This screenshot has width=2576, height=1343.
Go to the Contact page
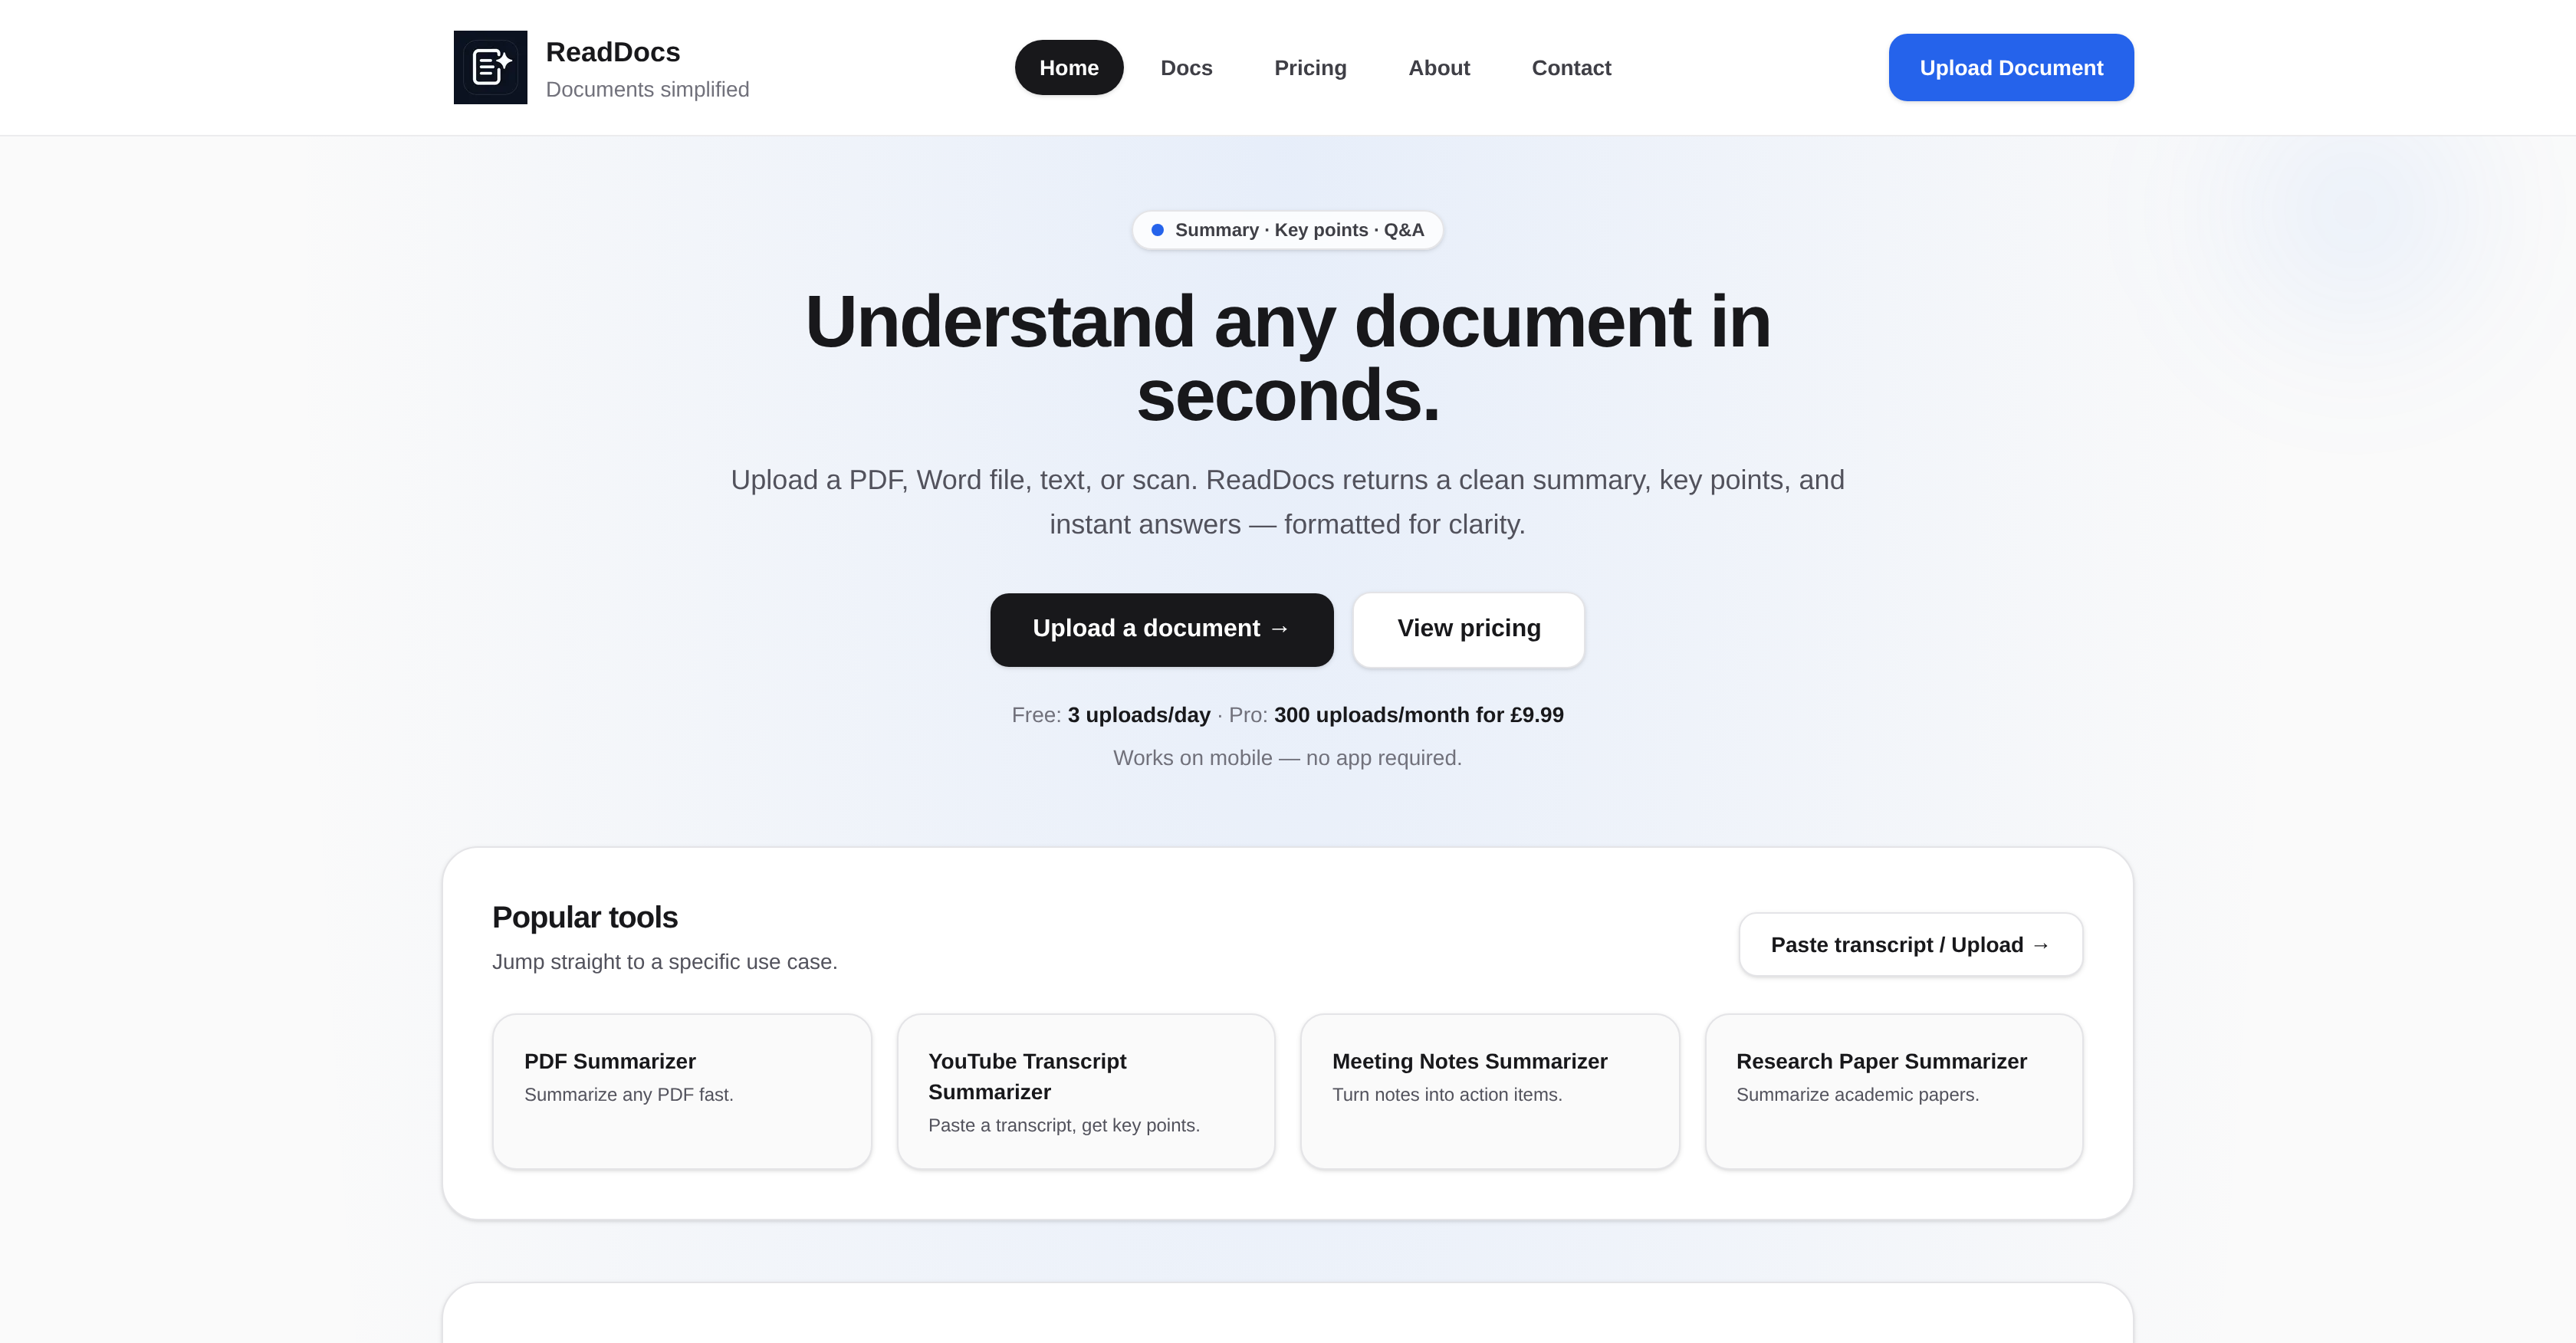[1571, 68]
